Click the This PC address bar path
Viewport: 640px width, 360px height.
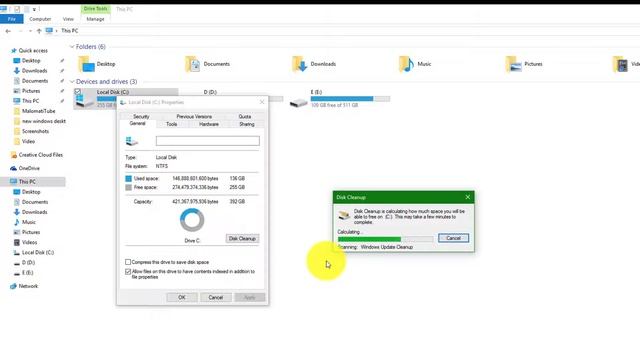coord(69,31)
